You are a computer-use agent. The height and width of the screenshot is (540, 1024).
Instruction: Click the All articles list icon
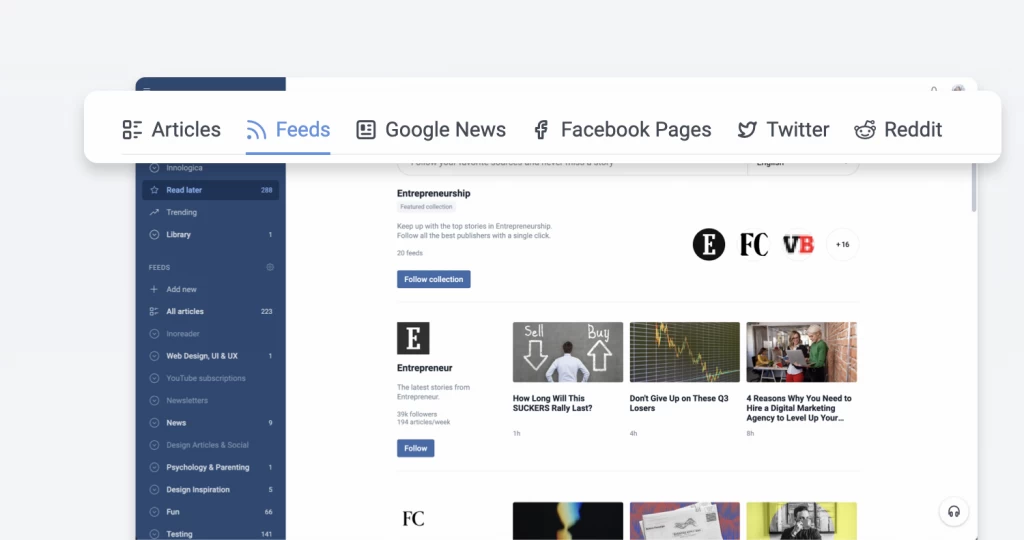pos(154,311)
